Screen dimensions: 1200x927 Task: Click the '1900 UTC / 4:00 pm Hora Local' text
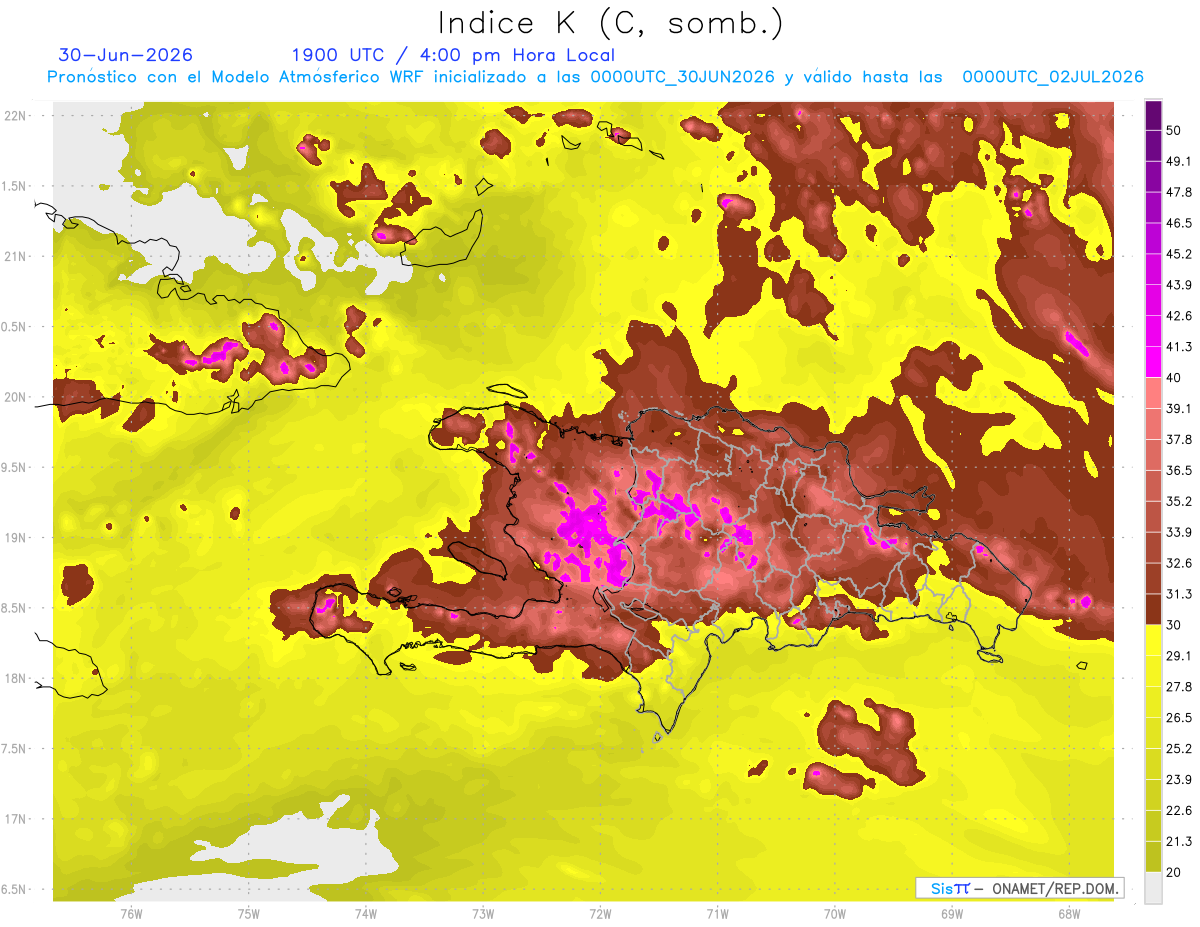click(x=453, y=55)
